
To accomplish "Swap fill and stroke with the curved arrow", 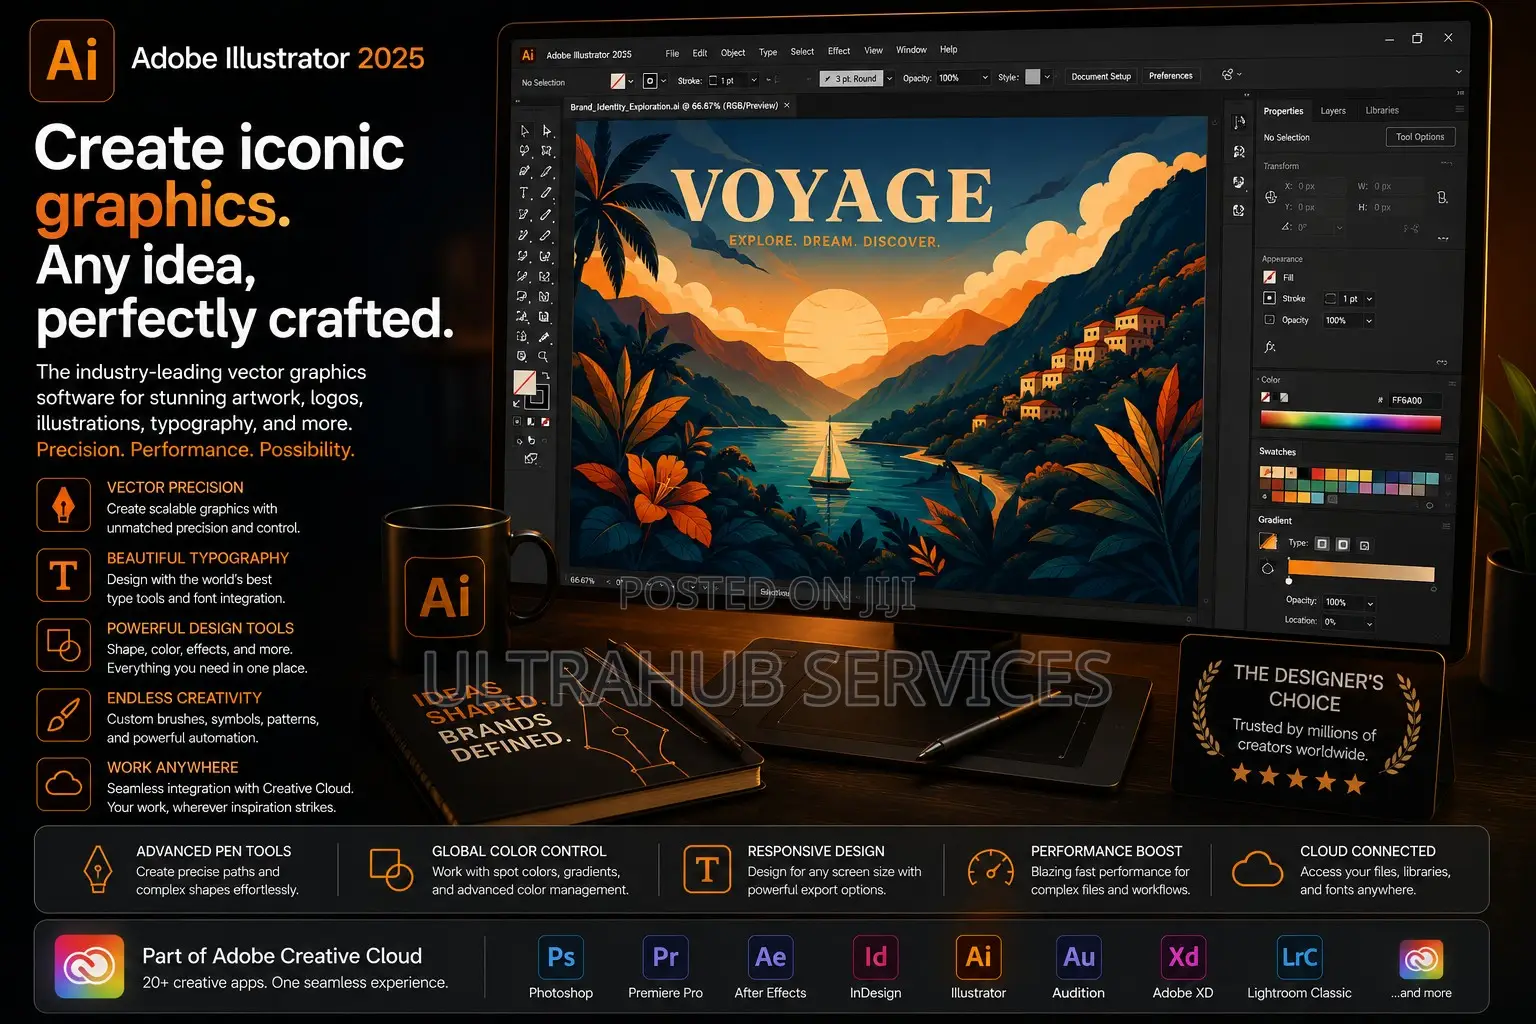I will pyautogui.click(x=545, y=375).
